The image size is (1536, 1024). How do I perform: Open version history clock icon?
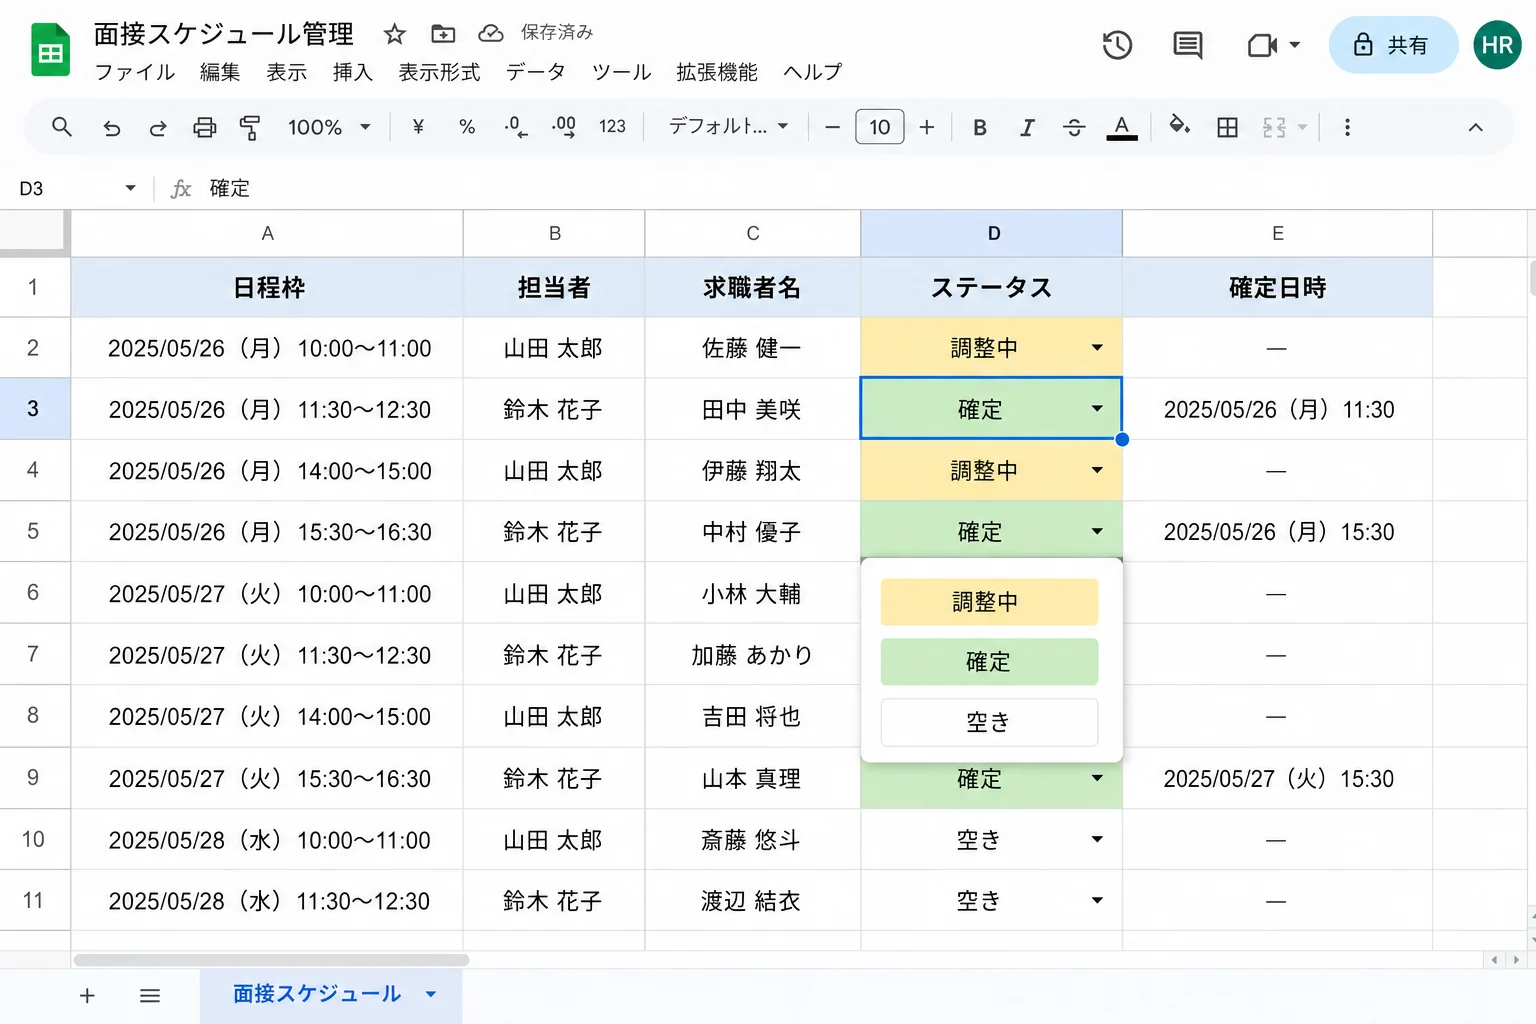click(x=1117, y=45)
